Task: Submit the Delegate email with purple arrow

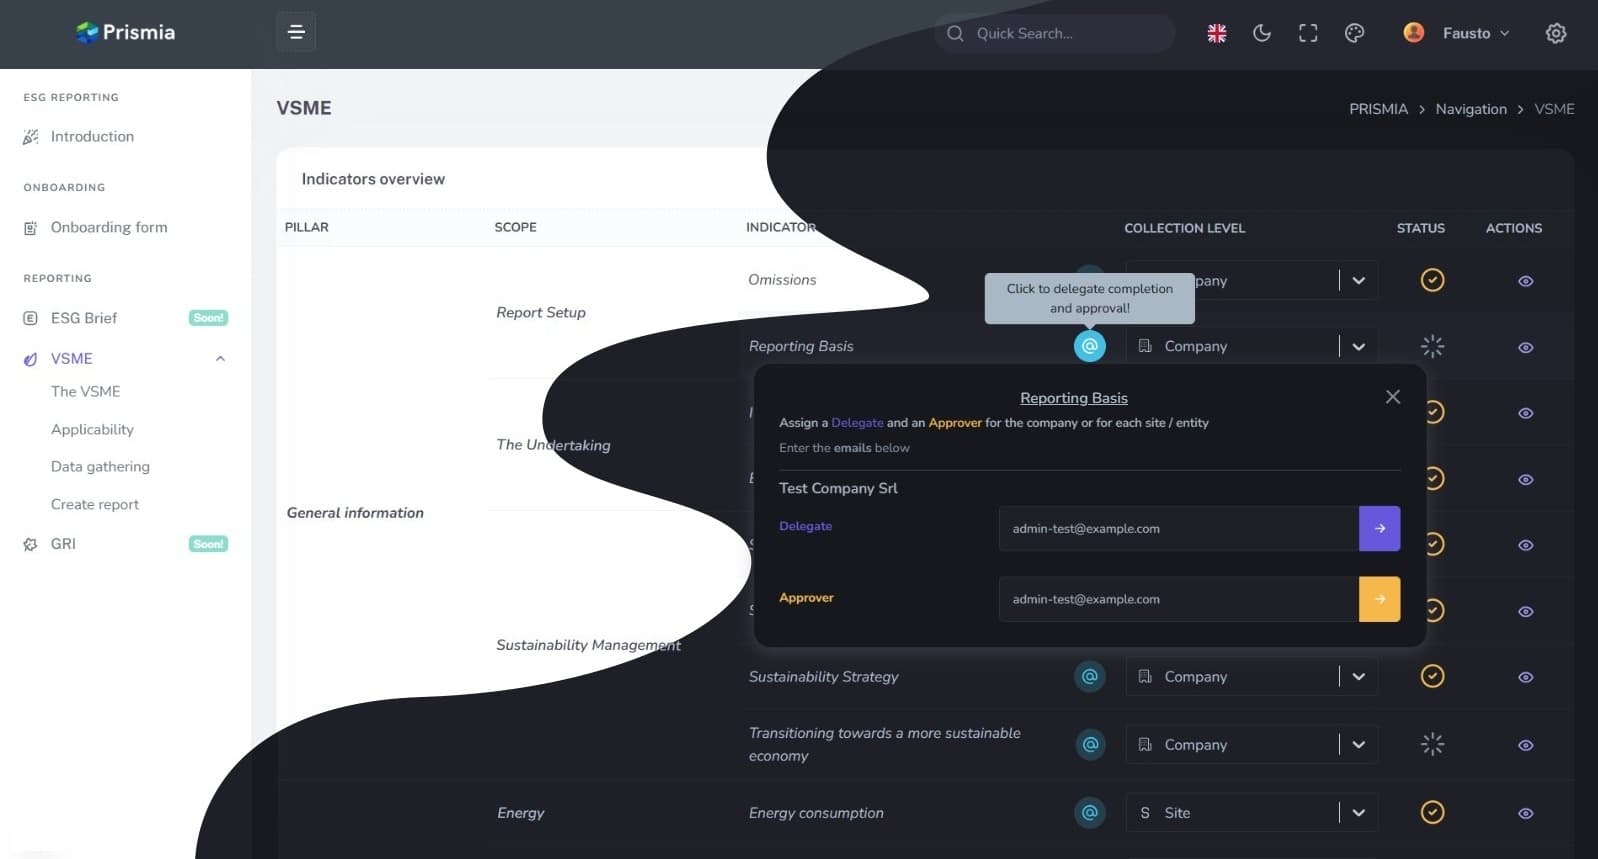Action: pyautogui.click(x=1379, y=528)
